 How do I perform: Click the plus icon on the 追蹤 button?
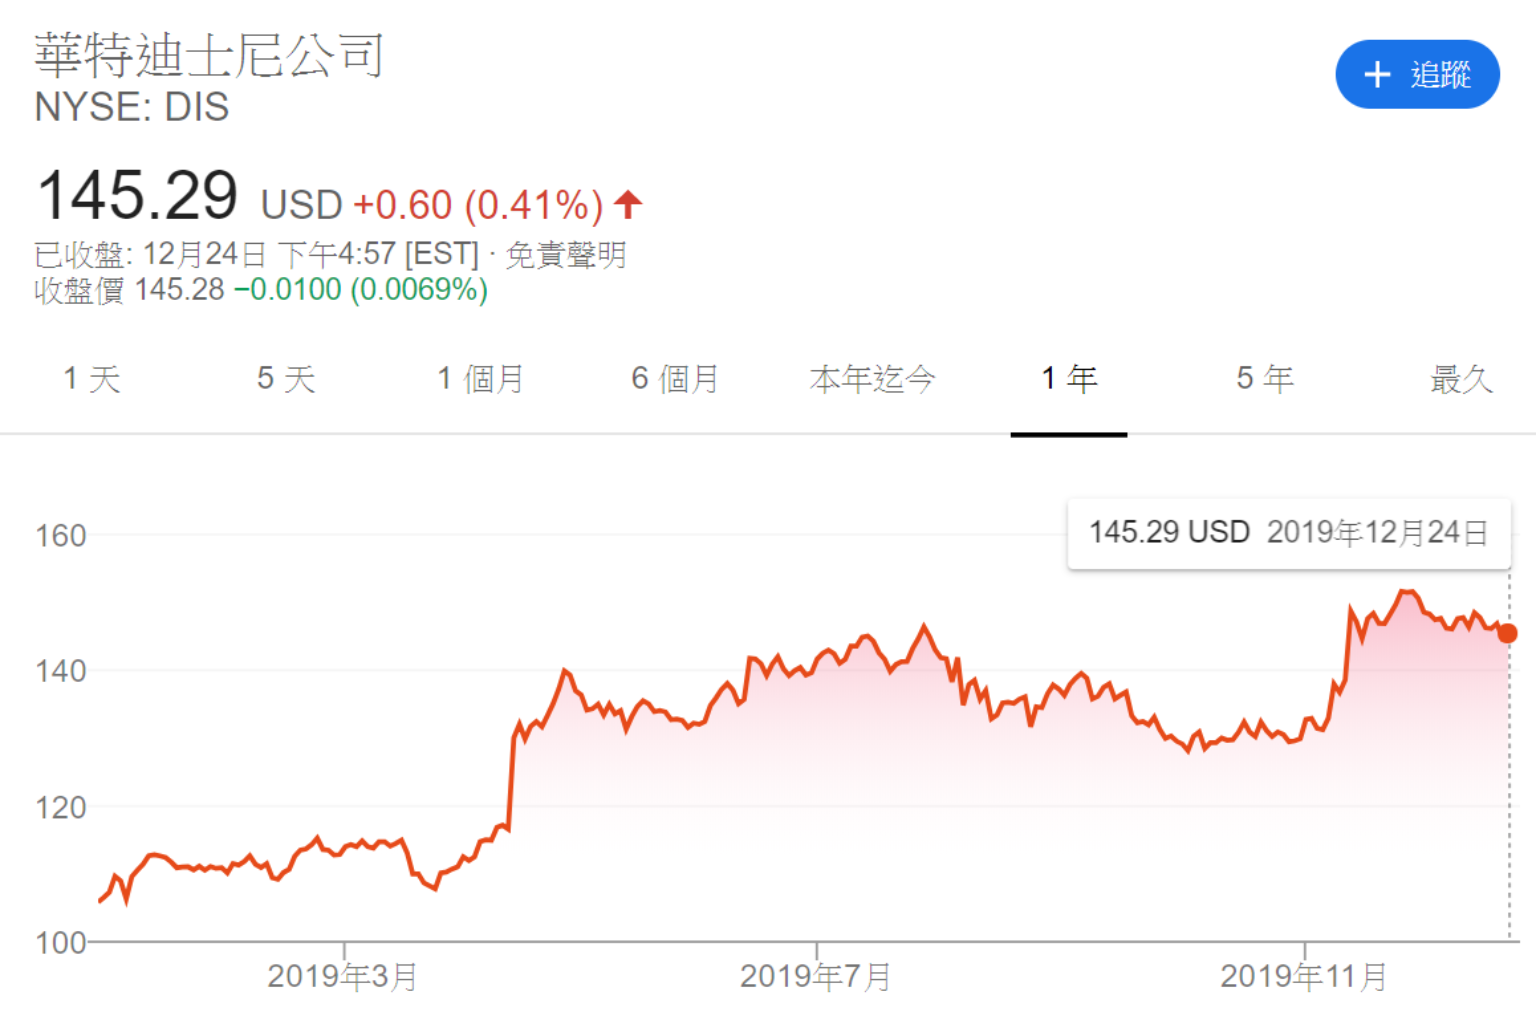1377,75
